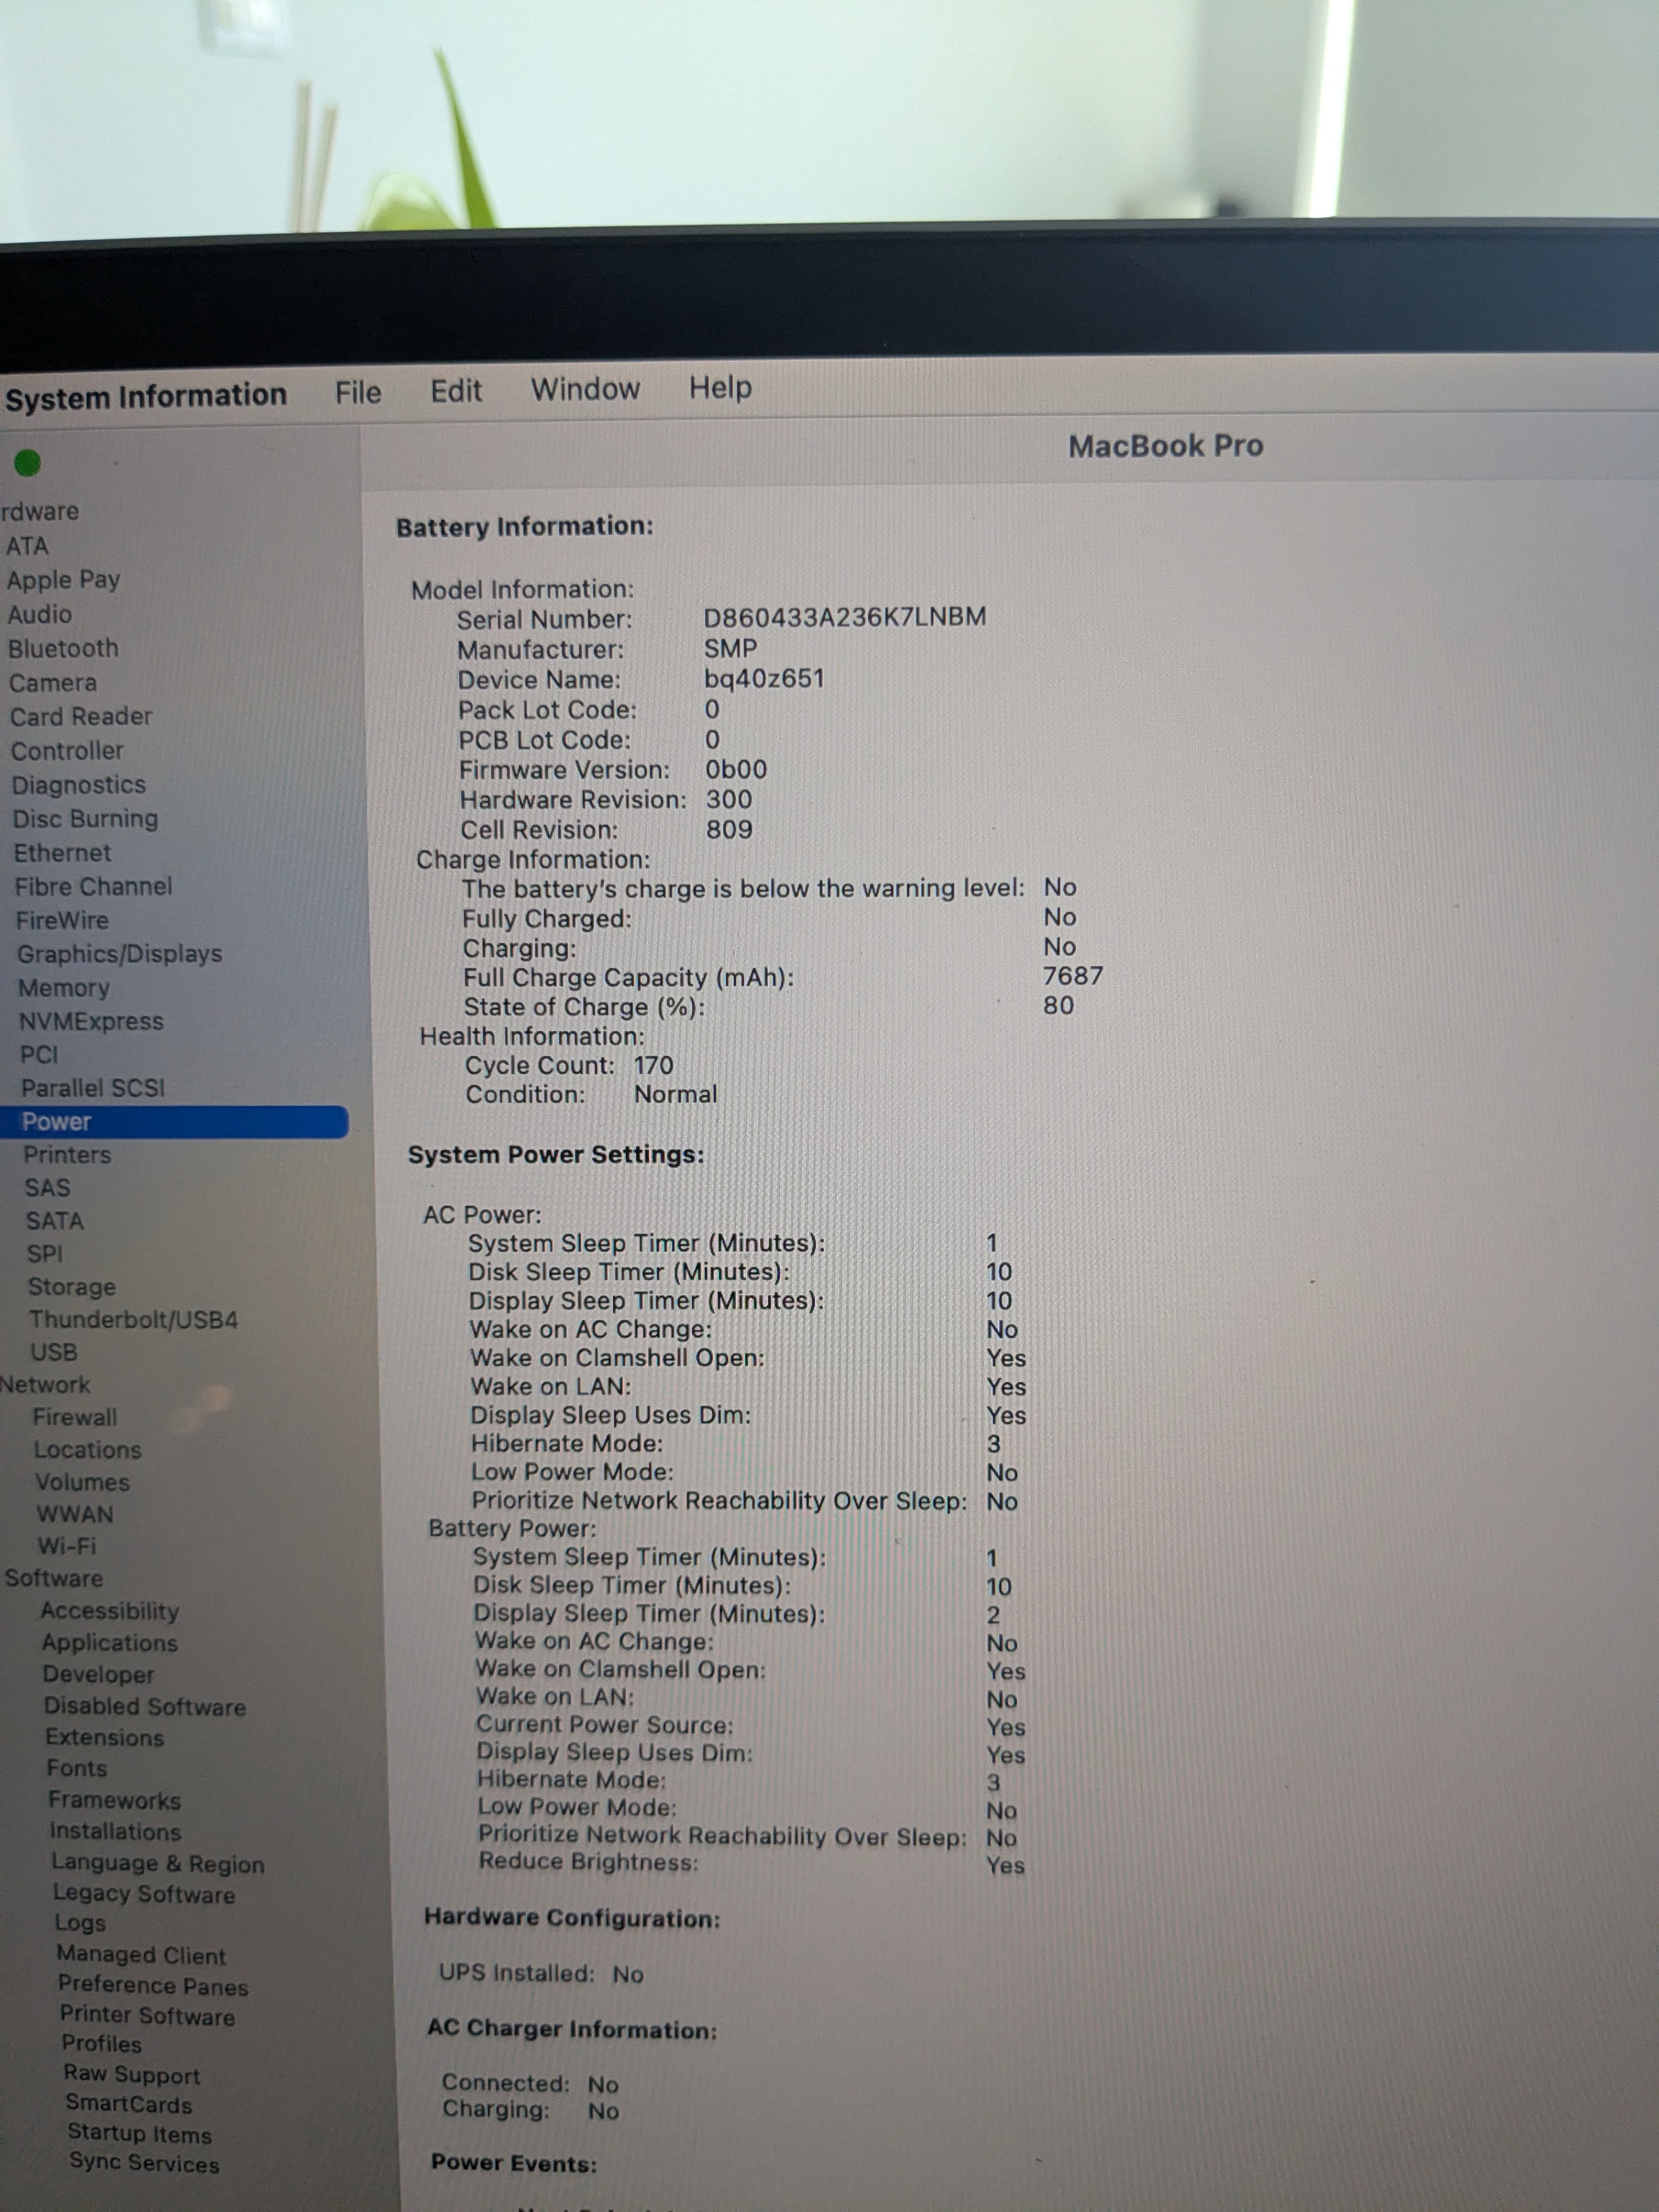Screen dimensions: 1659x2212
Task: Select Startup Items in the sidebar
Action: tap(140, 2135)
